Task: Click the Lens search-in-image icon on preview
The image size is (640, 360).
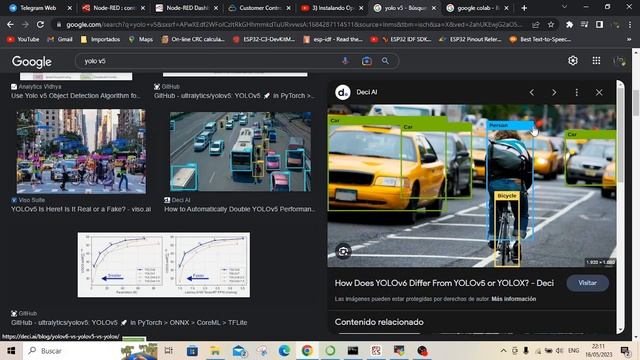Action: pos(343,251)
